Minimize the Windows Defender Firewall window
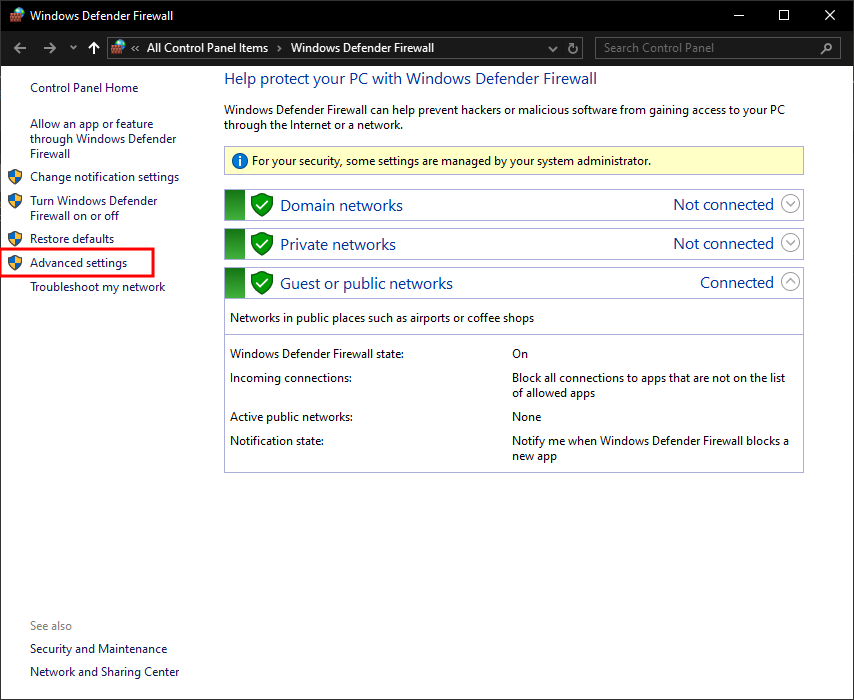This screenshot has width=854, height=700. [x=739, y=15]
